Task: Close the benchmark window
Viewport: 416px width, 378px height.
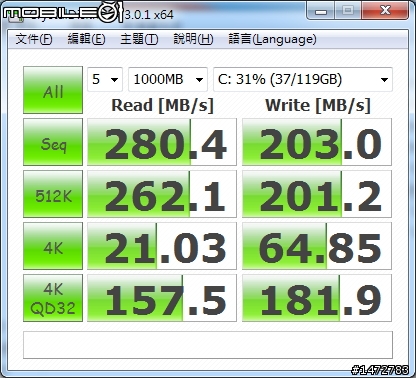Action: coord(385,11)
